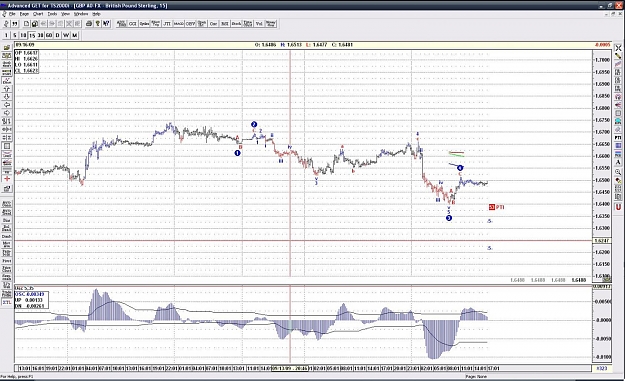Click the date marker on the time axis
The image size is (625, 381).
[289, 368]
